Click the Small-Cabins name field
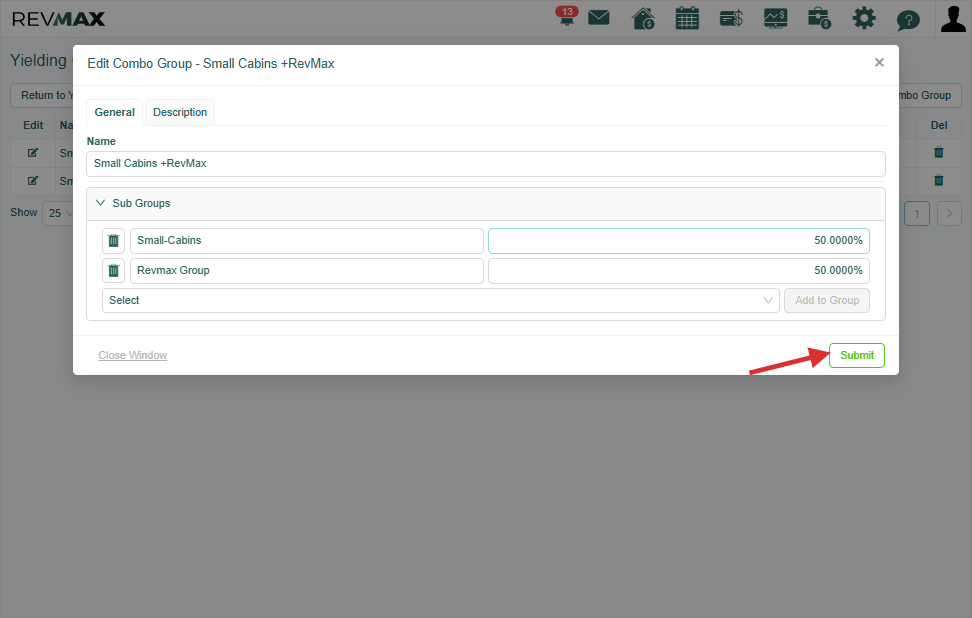This screenshot has height=618, width=972. tap(307, 241)
